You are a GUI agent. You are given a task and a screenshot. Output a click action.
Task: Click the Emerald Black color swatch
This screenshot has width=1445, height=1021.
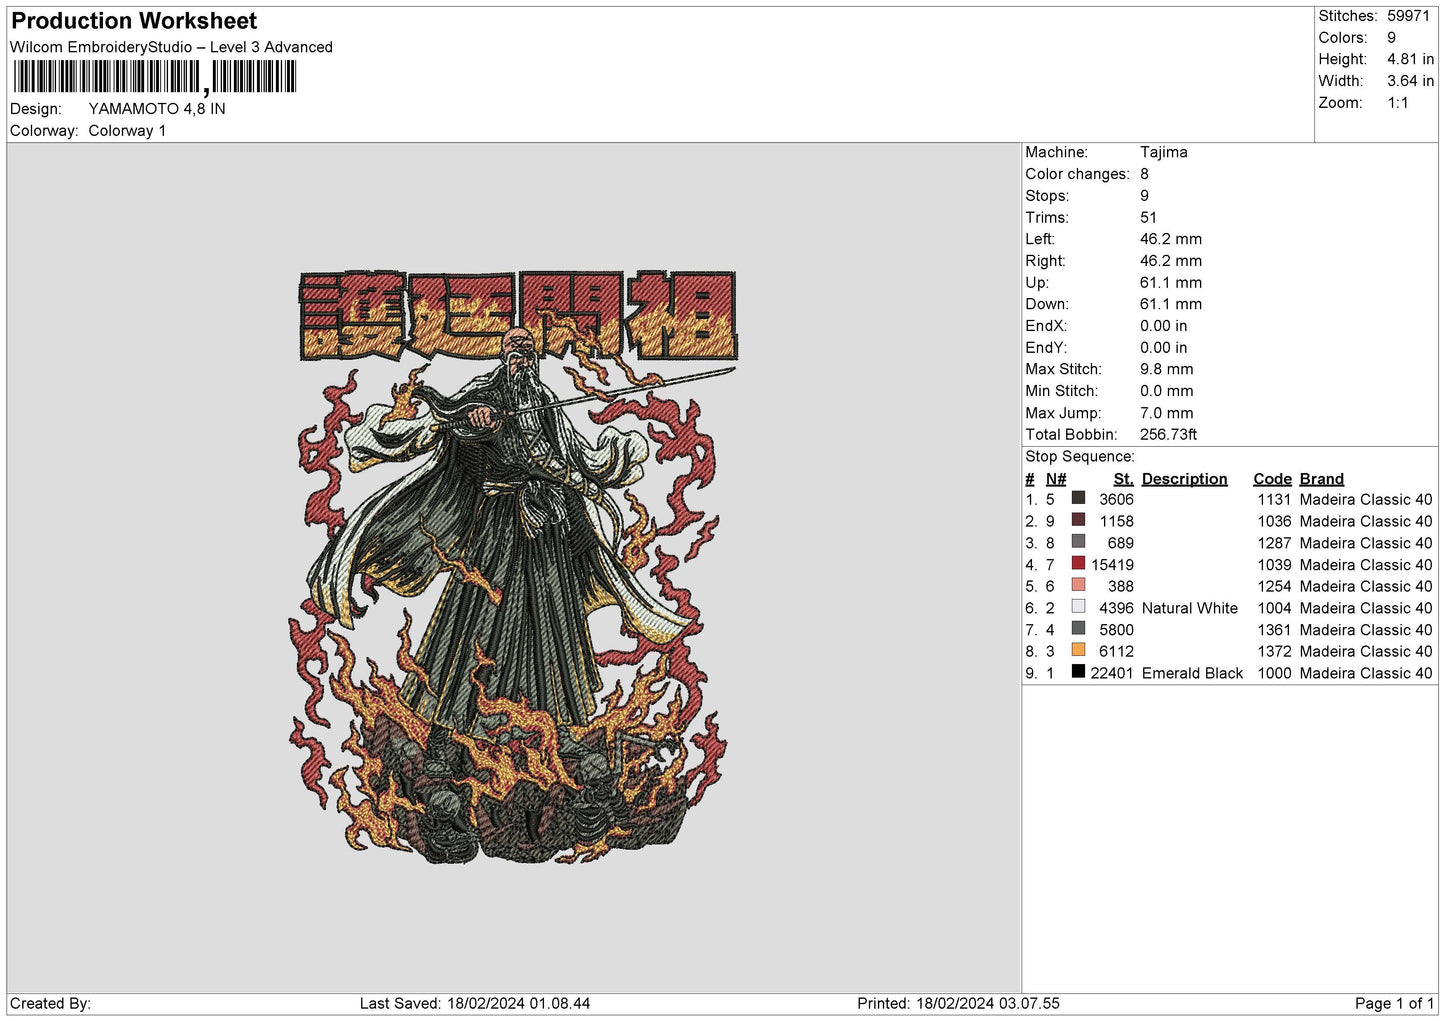(1078, 672)
